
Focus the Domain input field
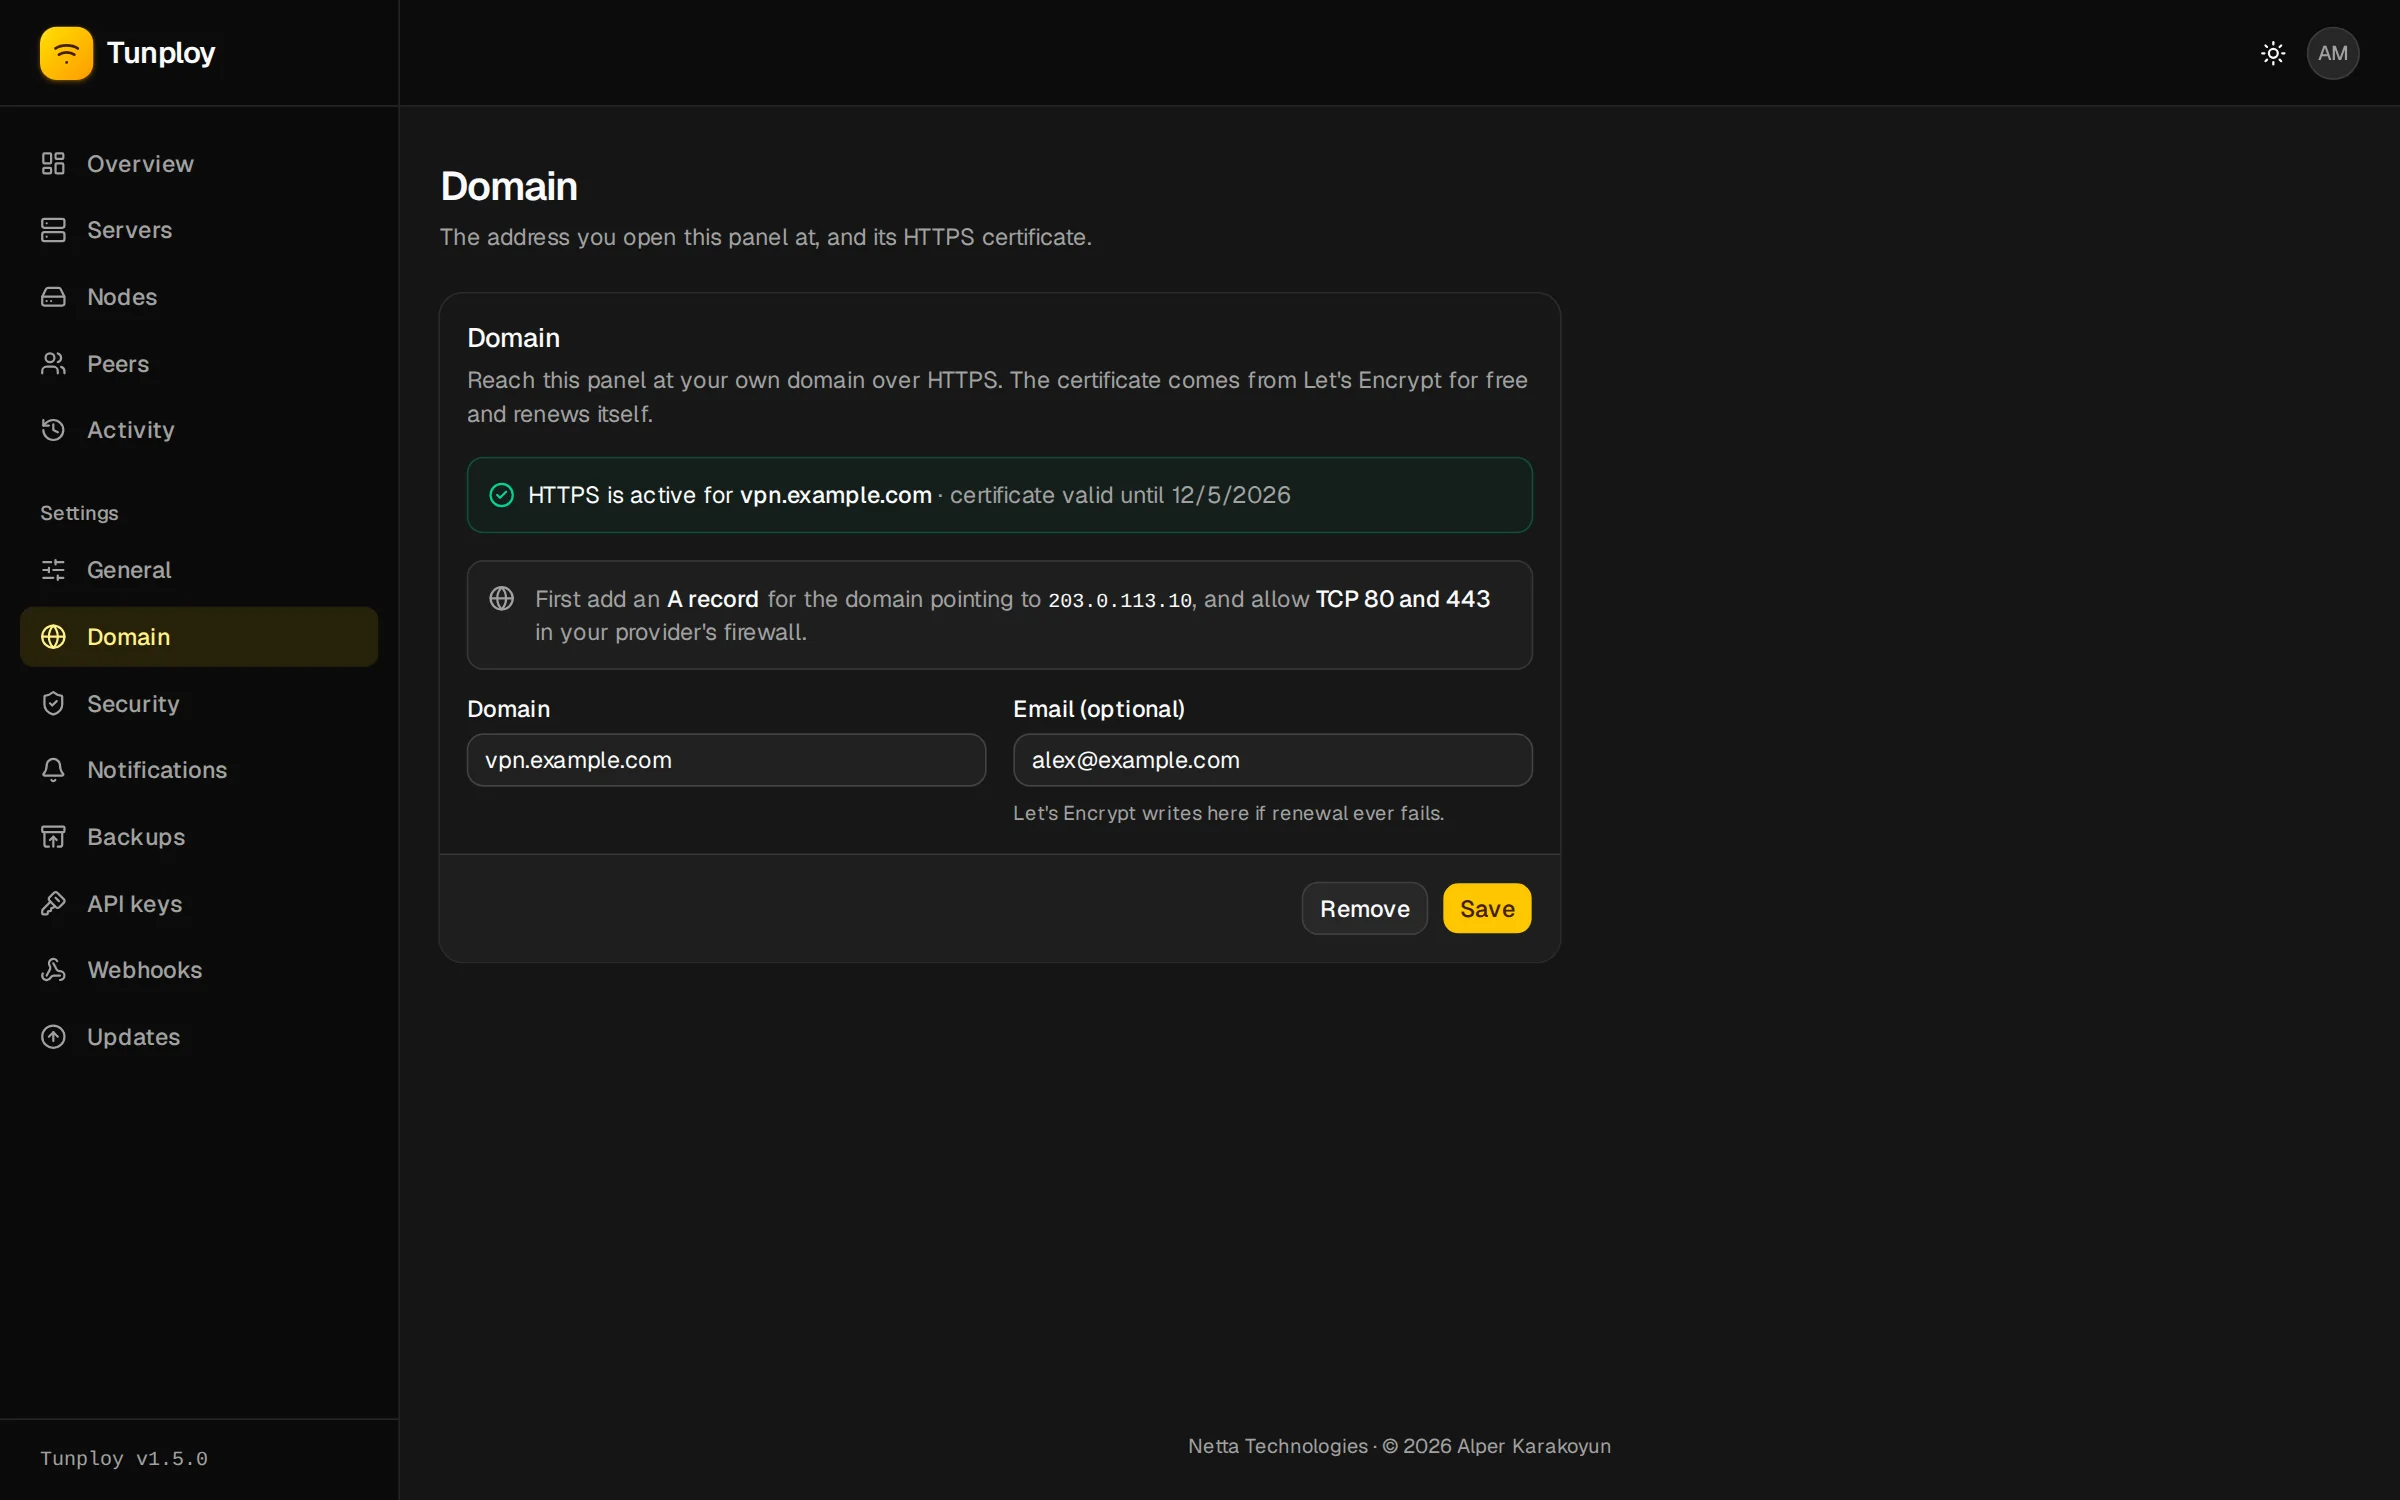click(726, 760)
